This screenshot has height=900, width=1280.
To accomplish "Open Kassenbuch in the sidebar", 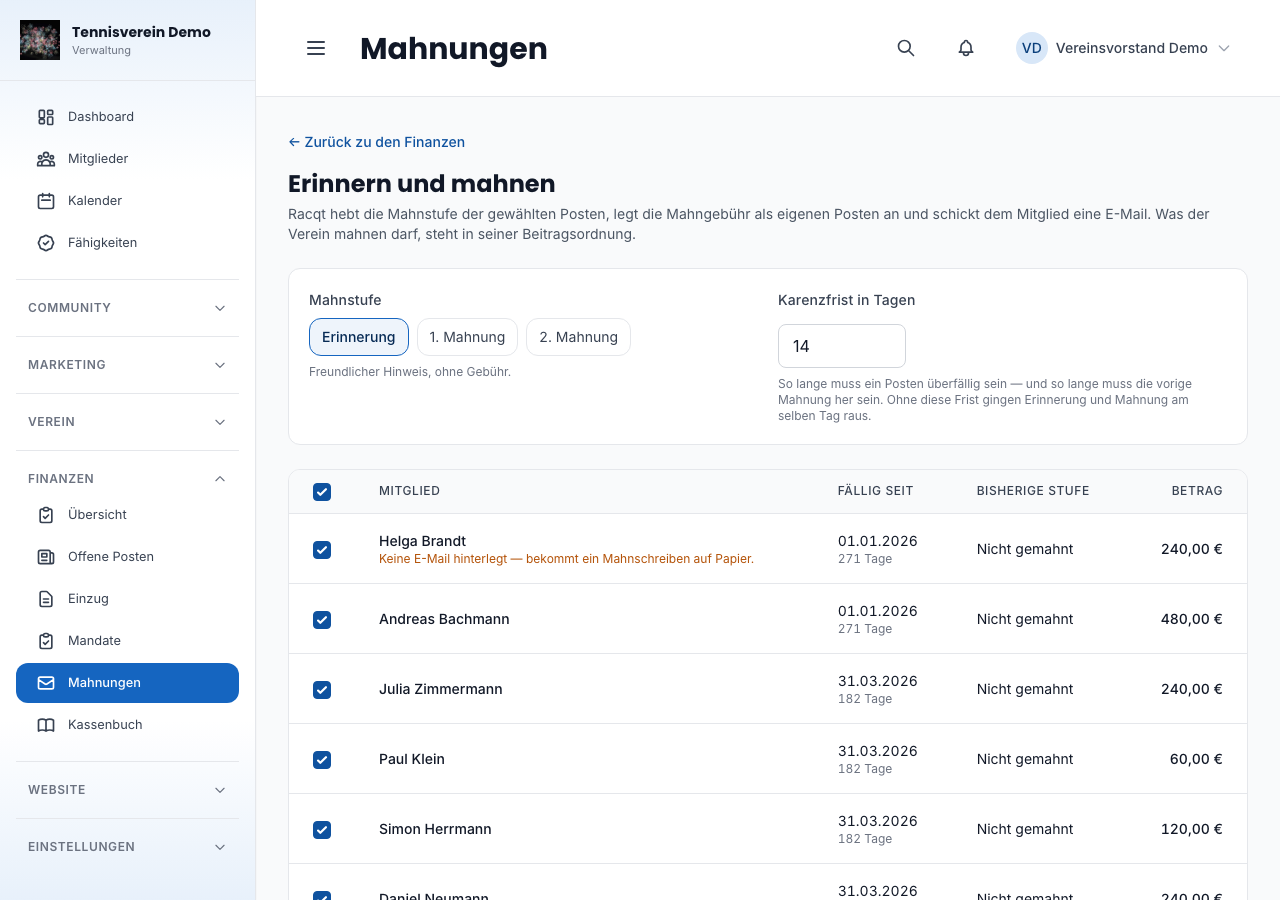I will coord(127,725).
